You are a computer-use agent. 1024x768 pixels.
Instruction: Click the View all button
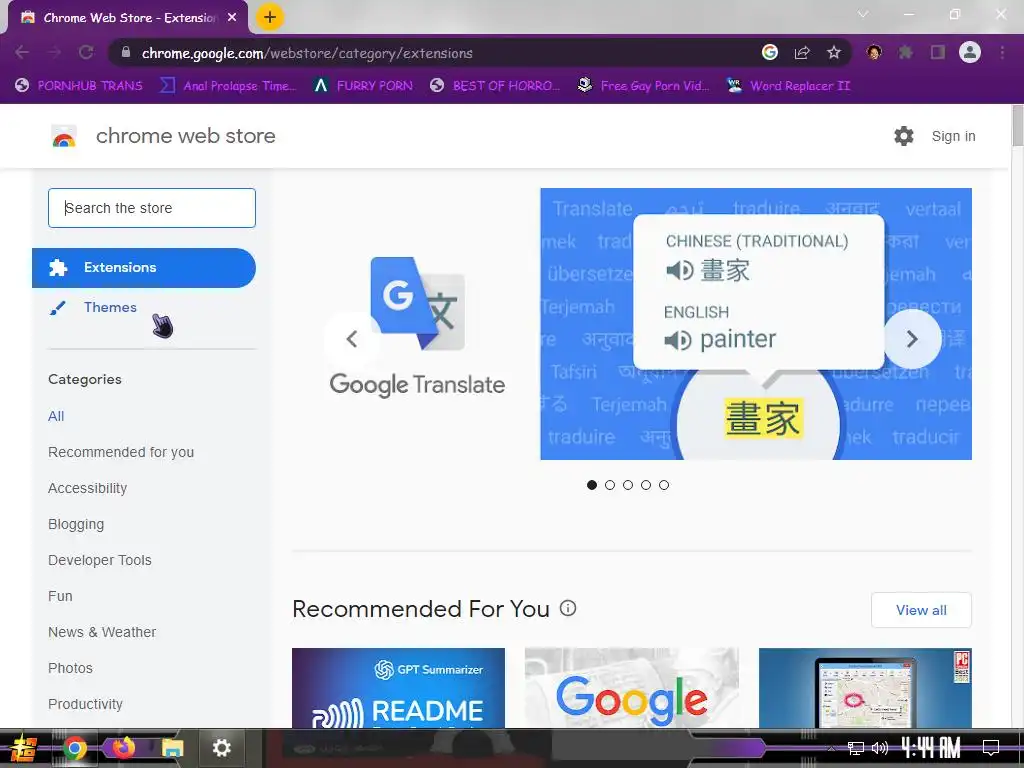click(921, 610)
